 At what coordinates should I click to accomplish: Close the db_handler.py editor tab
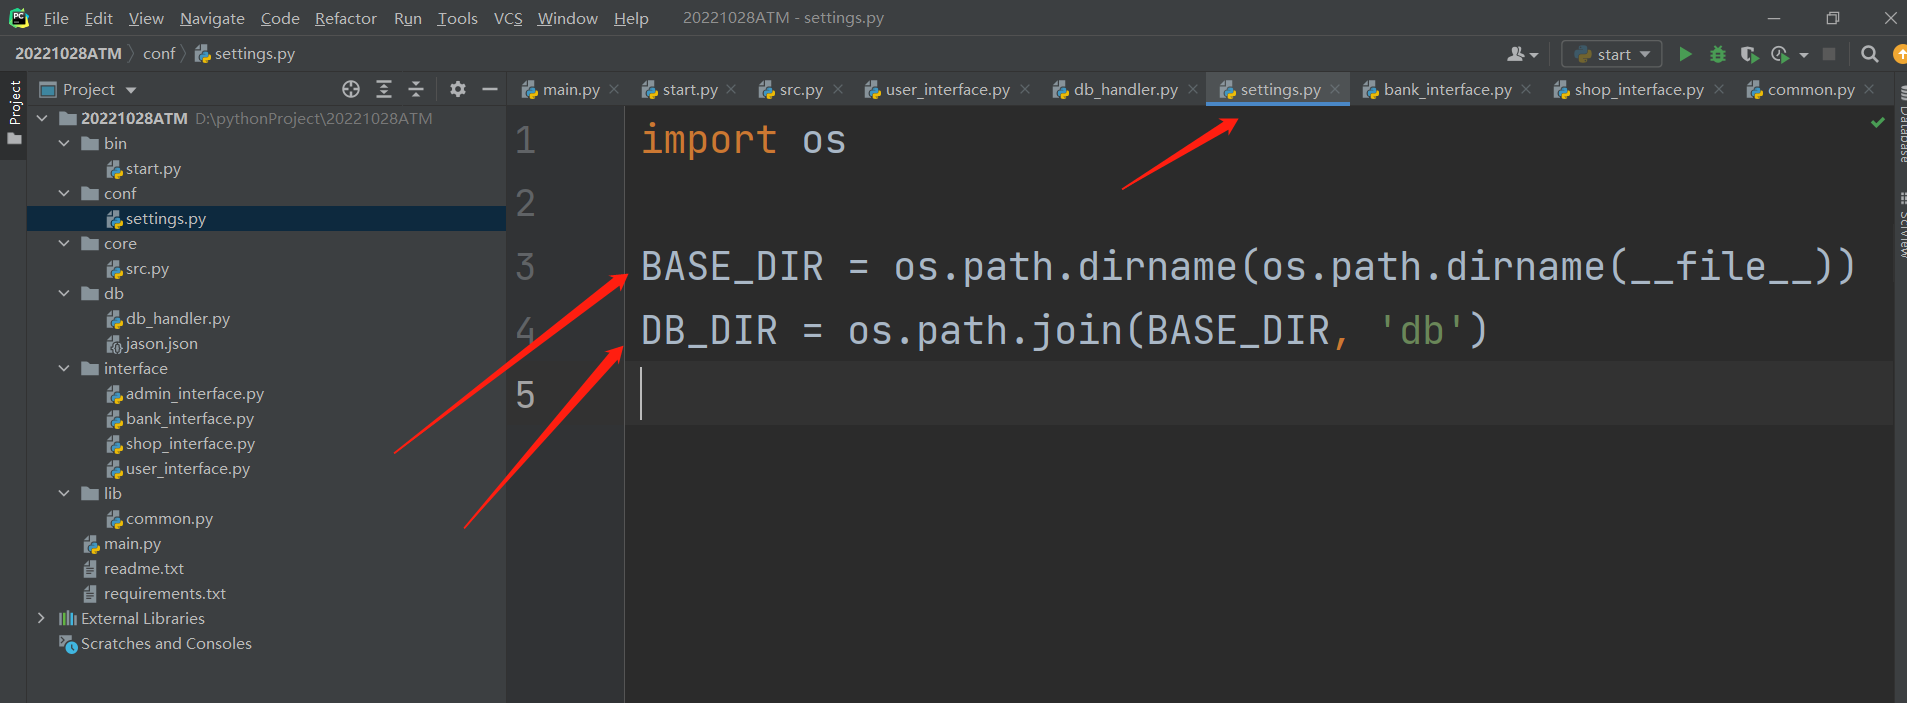(x=1193, y=89)
